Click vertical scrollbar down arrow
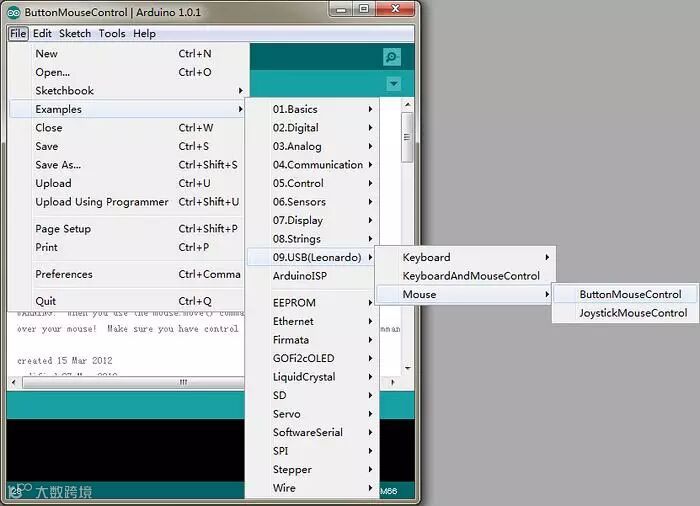700x506 pixels. (x=407, y=368)
